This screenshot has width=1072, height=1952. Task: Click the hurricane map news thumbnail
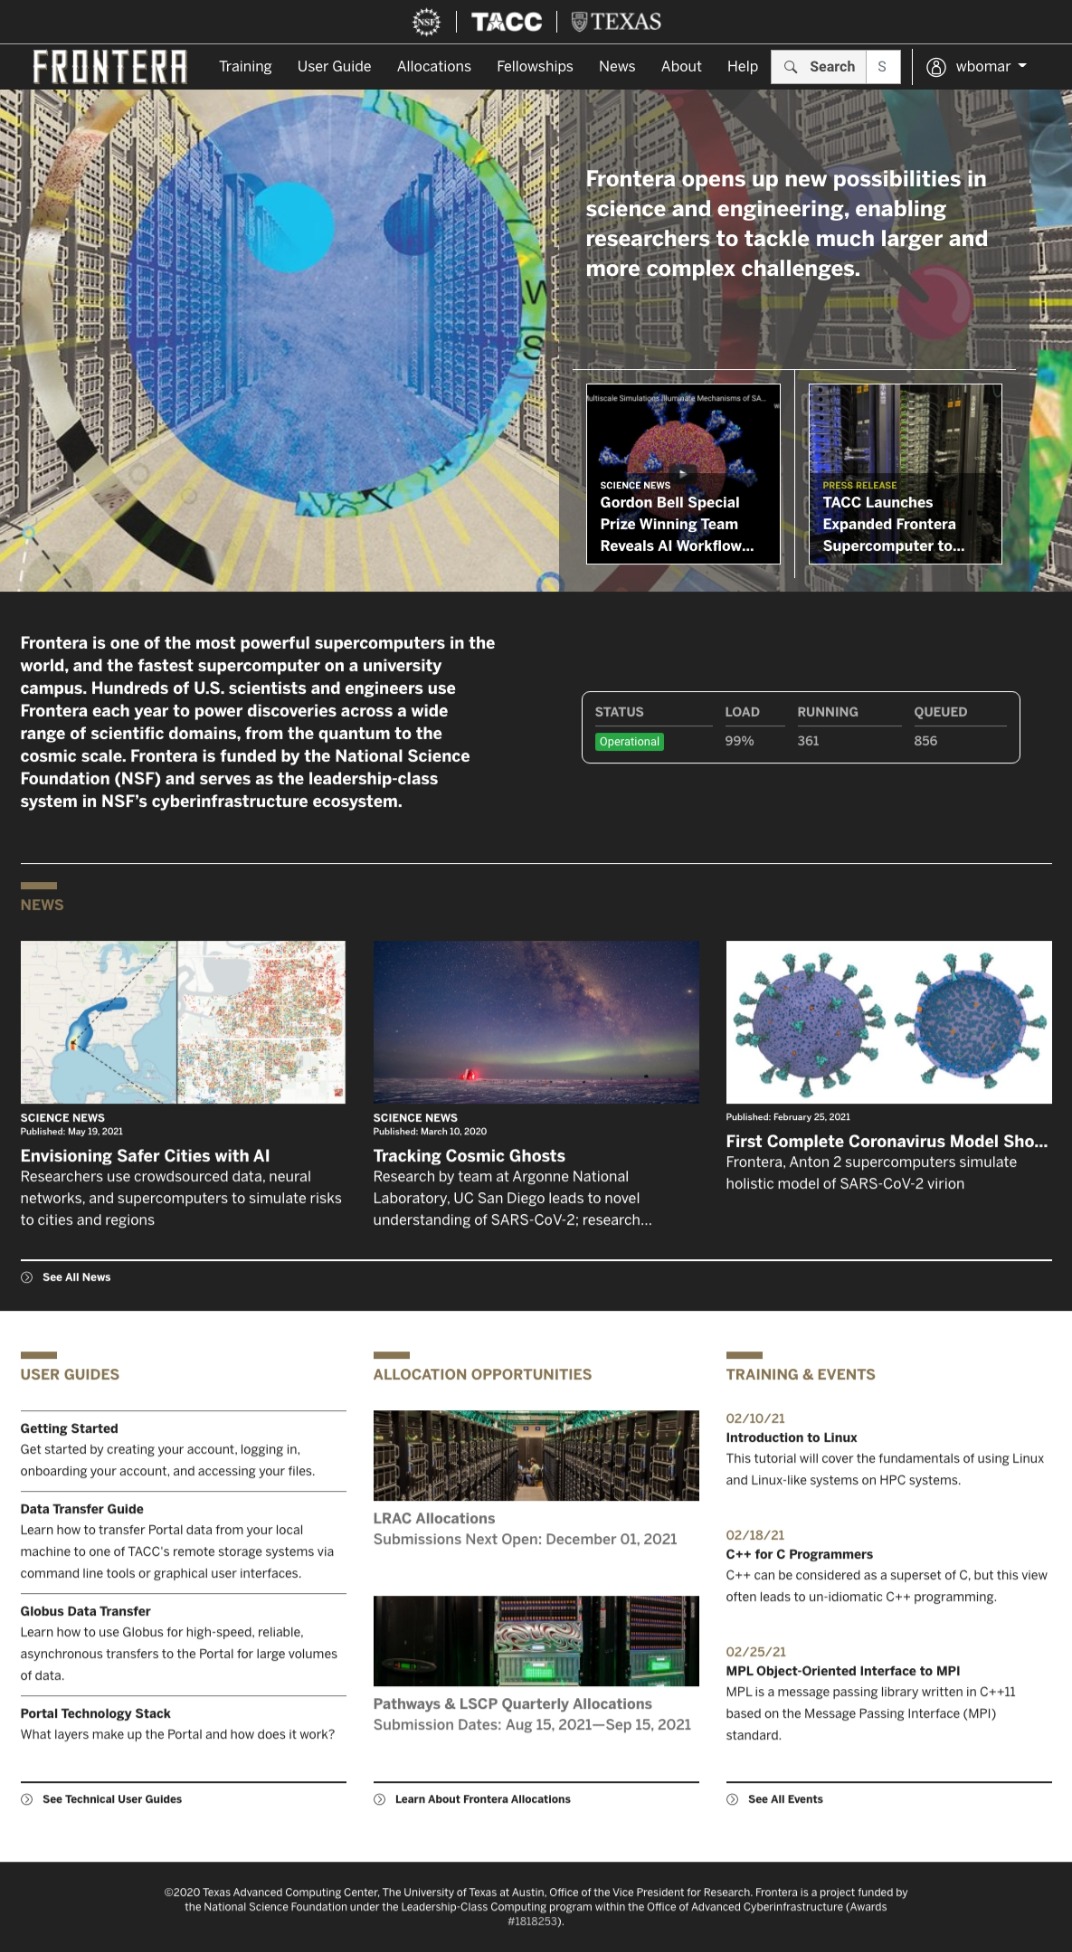pyautogui.click(x=183, y=1022)
